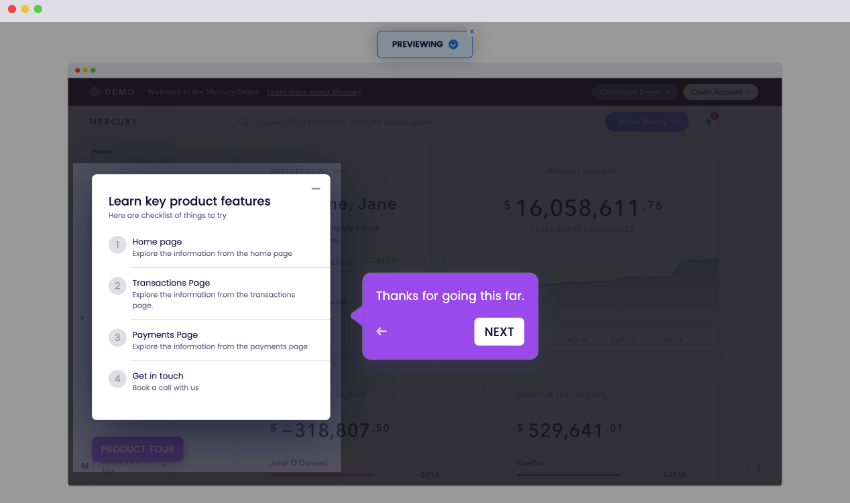Screen dimensions: 850x503
Task: Click the search magnifier icon
Action: click(243, 122)
